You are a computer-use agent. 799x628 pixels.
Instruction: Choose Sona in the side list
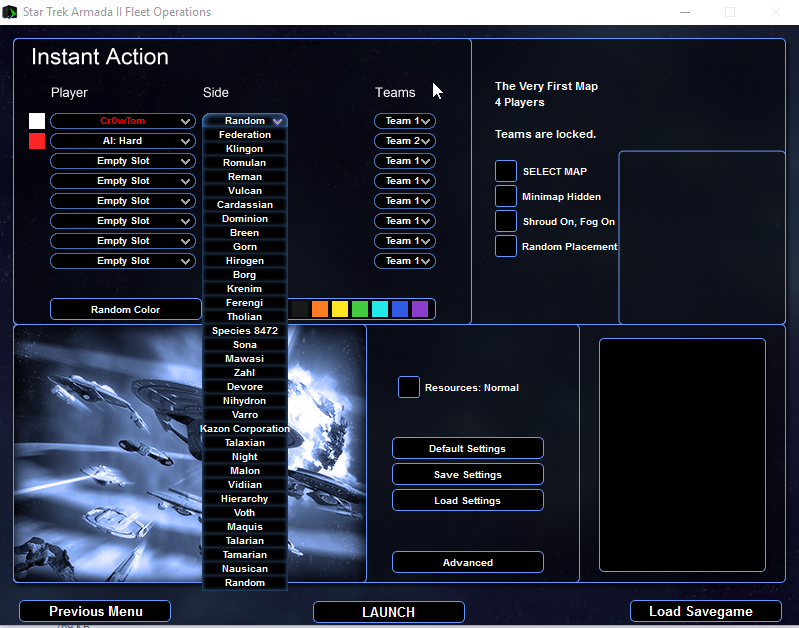point(245,345)
